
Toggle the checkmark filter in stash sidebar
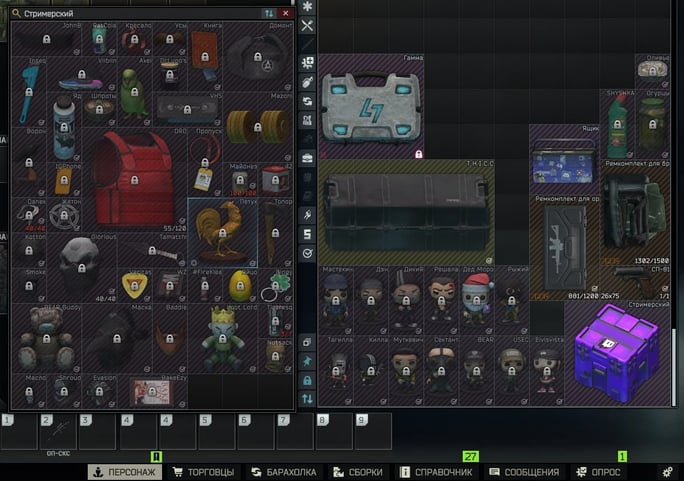[308, 253]
